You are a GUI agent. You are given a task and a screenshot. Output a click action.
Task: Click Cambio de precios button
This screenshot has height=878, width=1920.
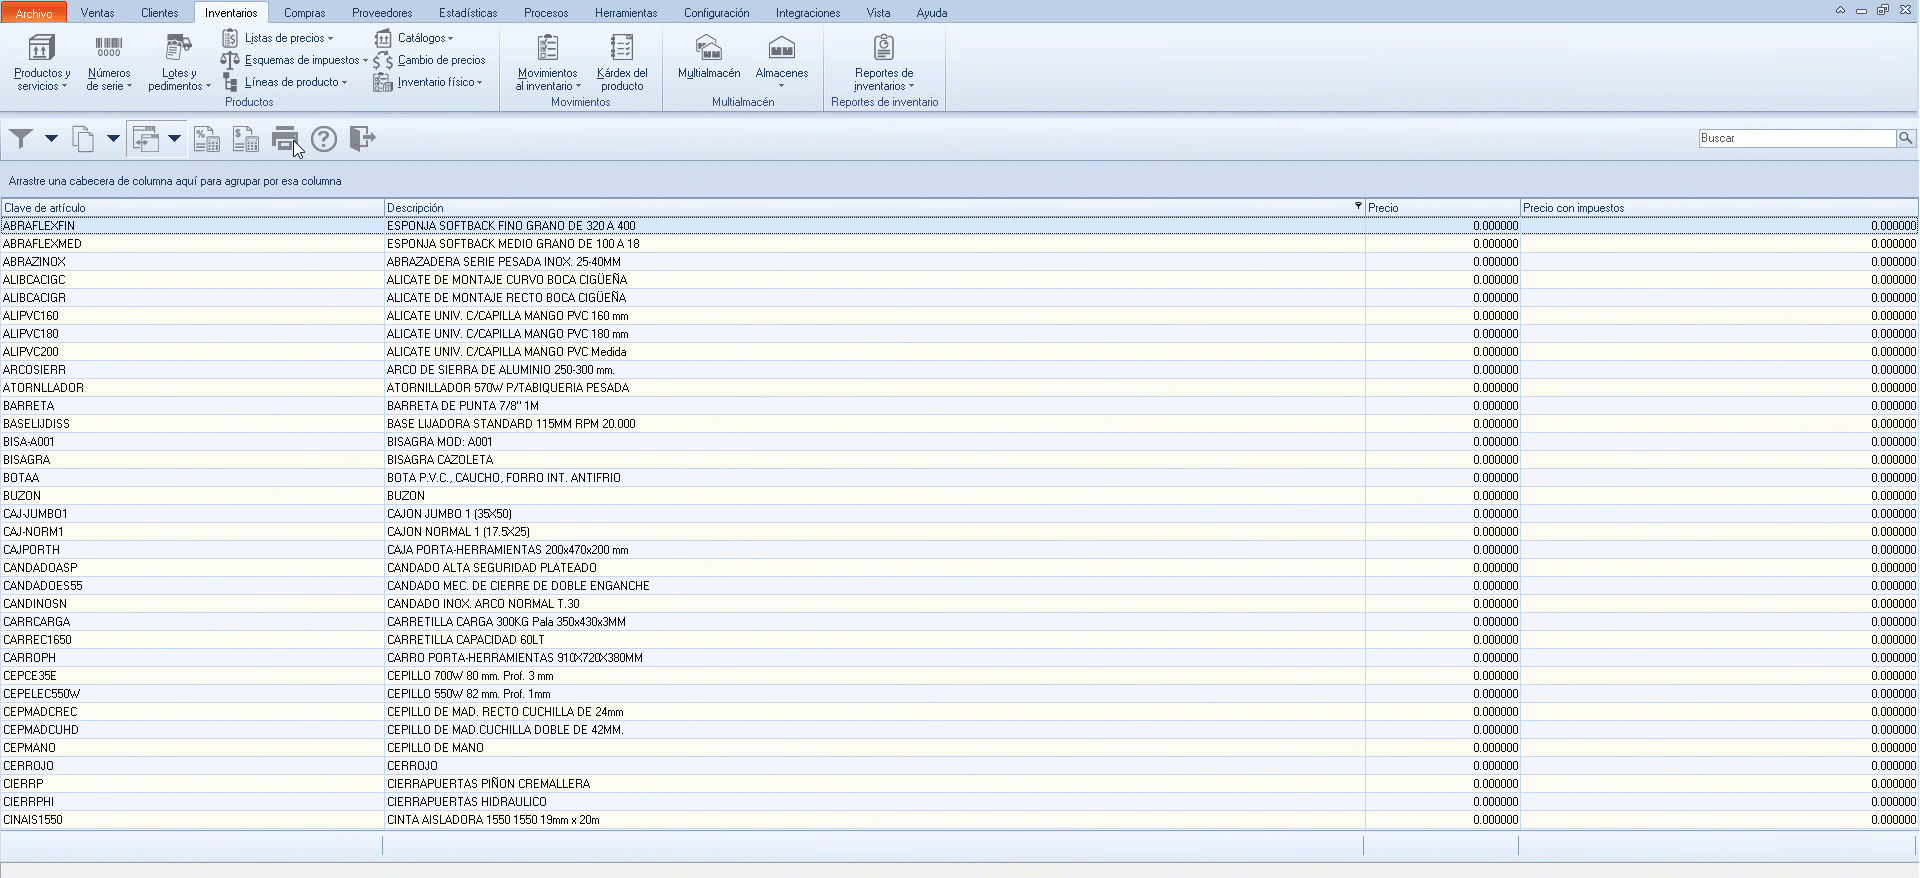440,60
